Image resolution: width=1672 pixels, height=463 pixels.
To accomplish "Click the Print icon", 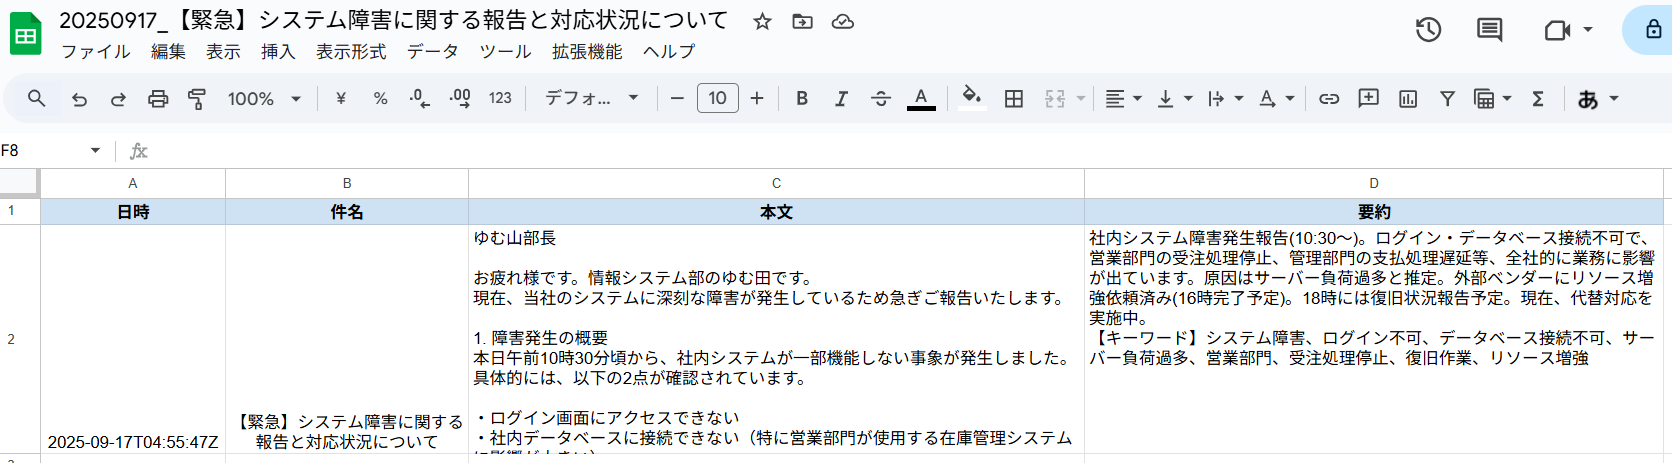I will [x=158, y=98].
